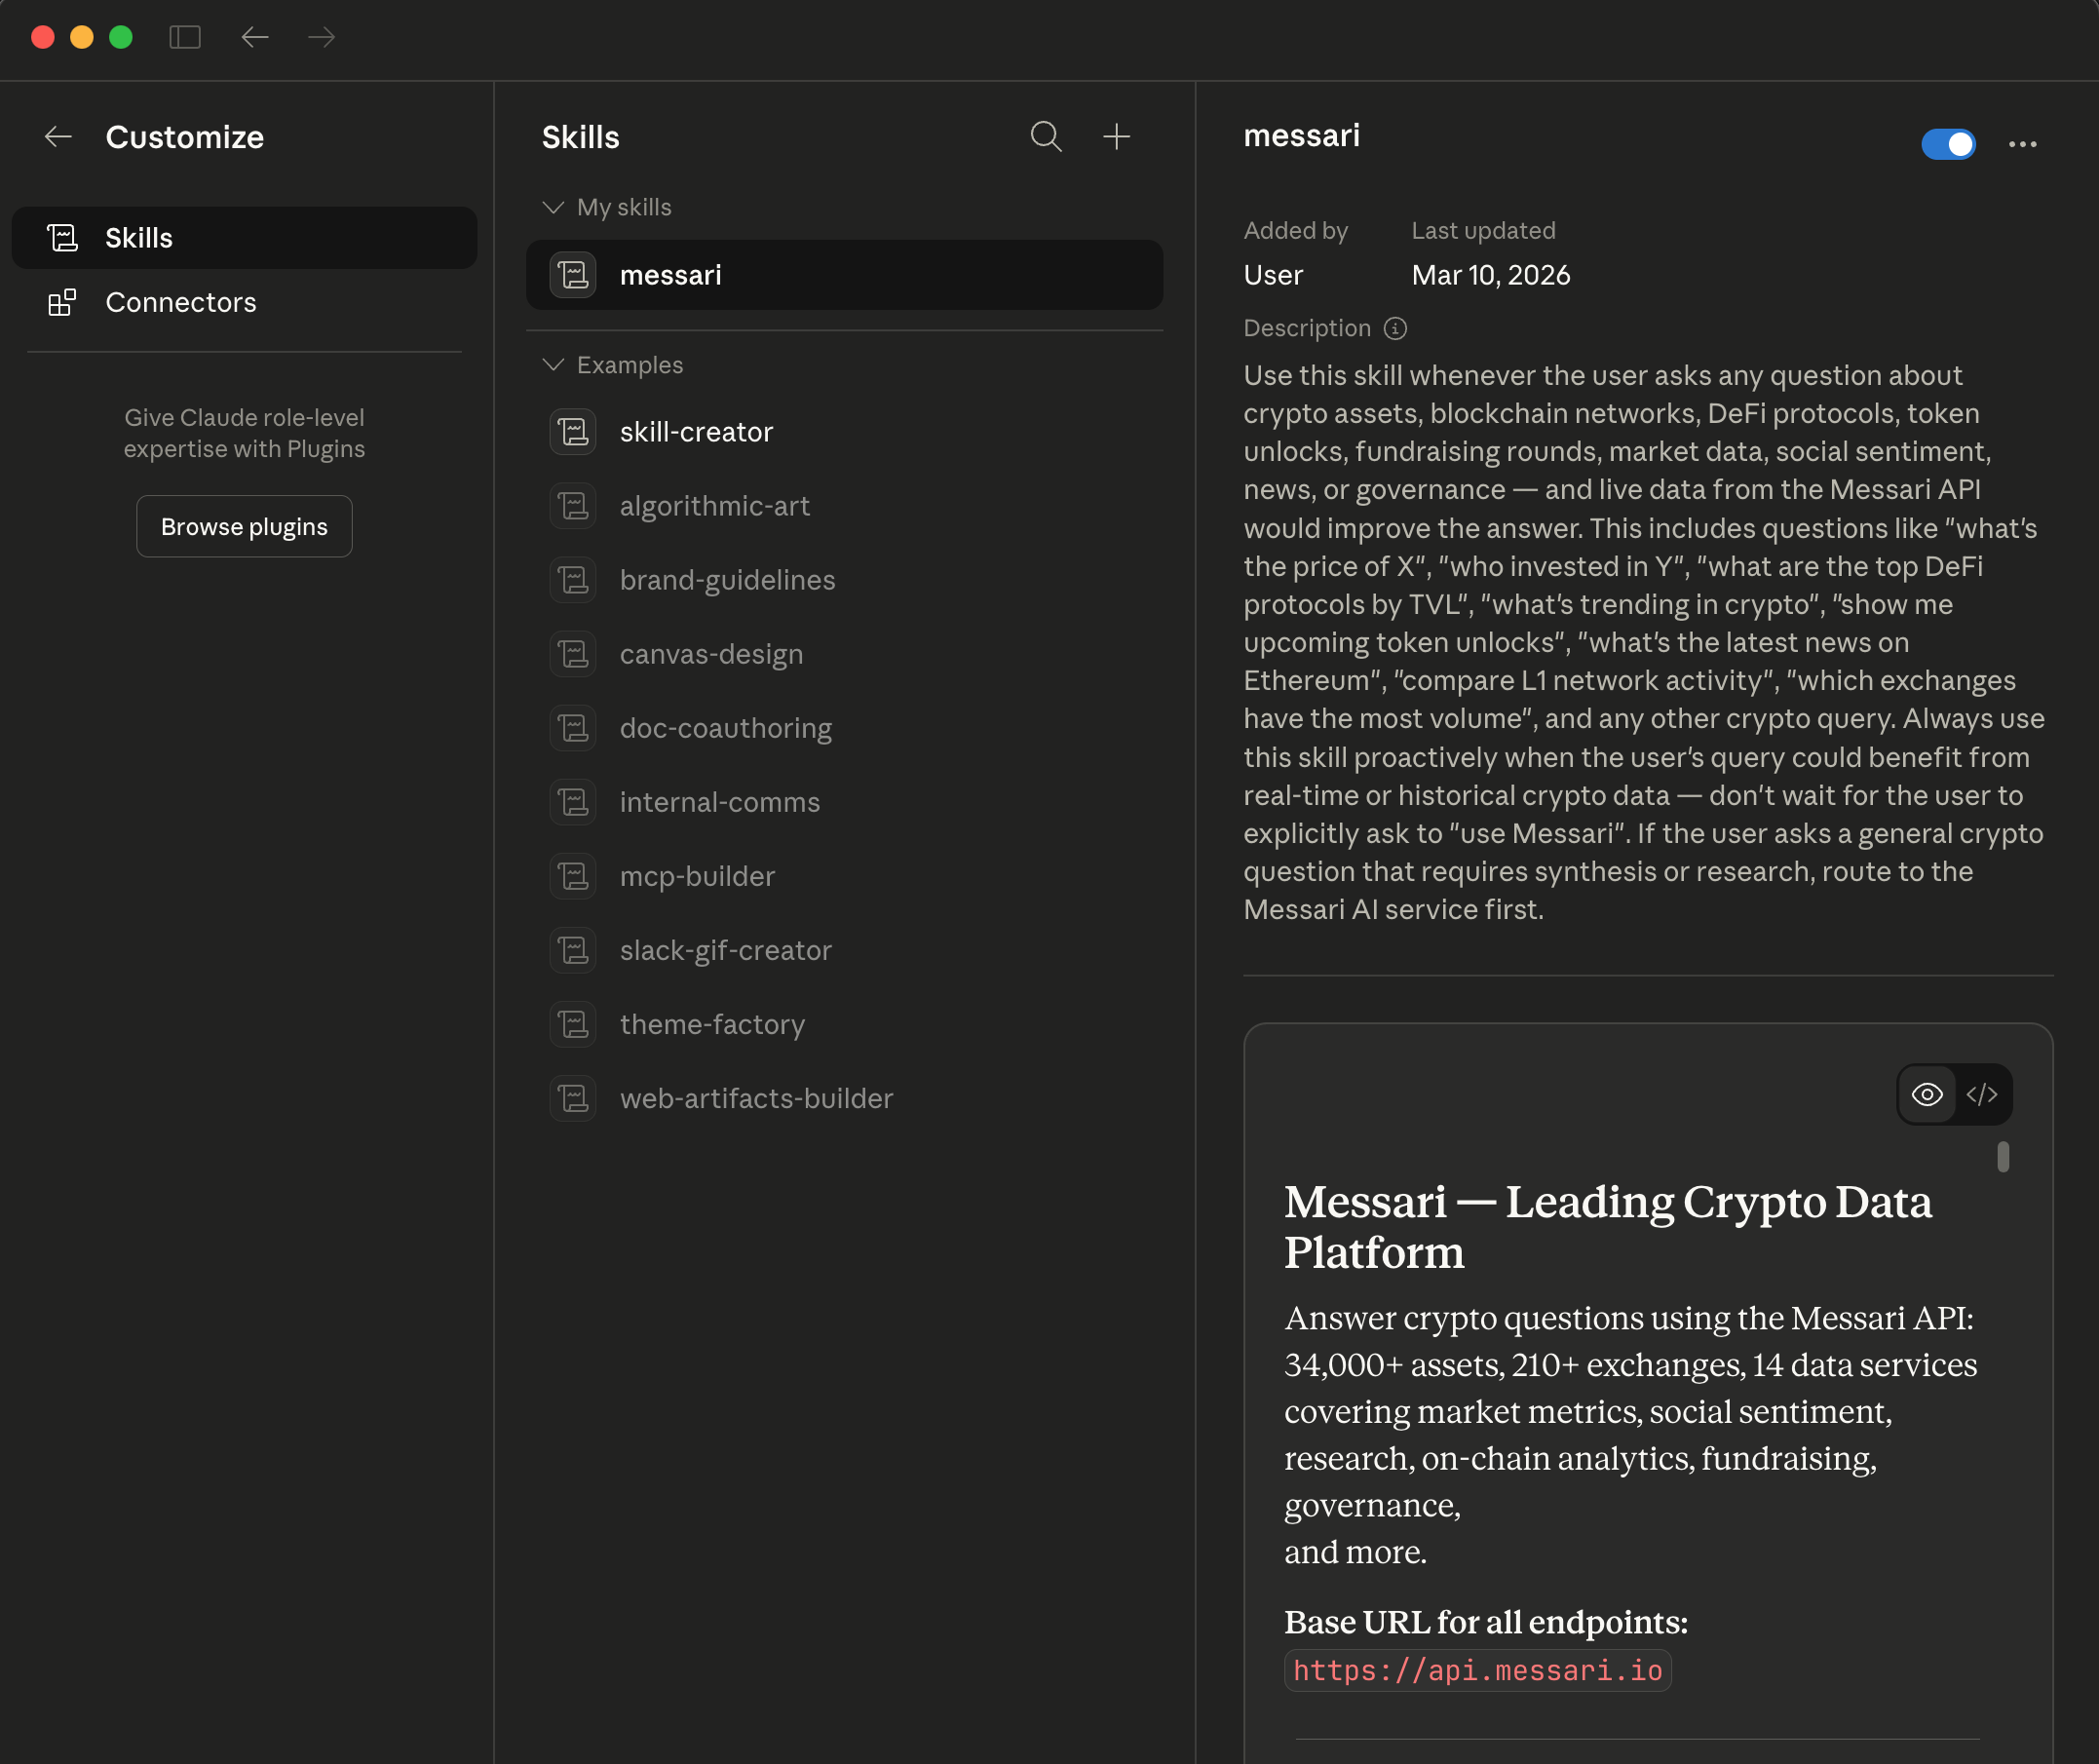Navigate back using title bar arrow
The height and width of the screenshot is (1764, 2099).
[255, 37]
